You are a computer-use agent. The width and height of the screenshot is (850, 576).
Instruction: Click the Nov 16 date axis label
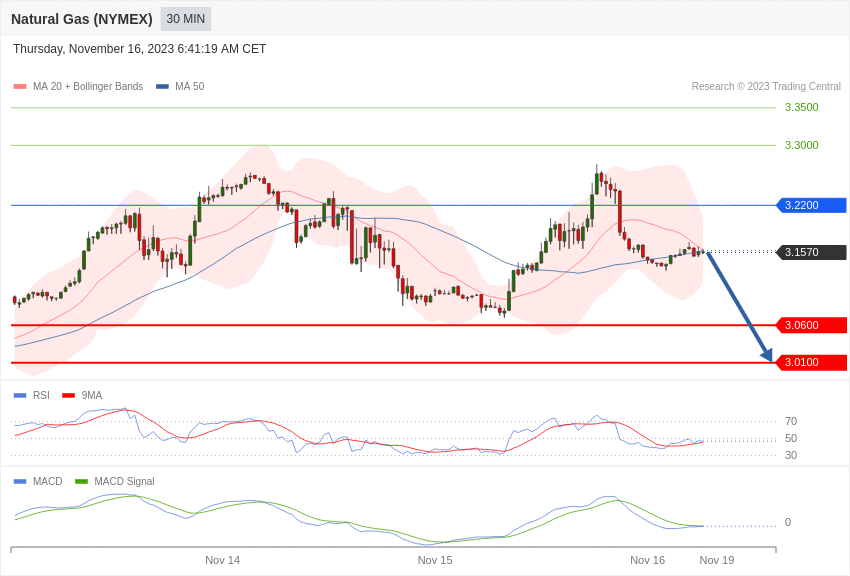tap(647, 560)
